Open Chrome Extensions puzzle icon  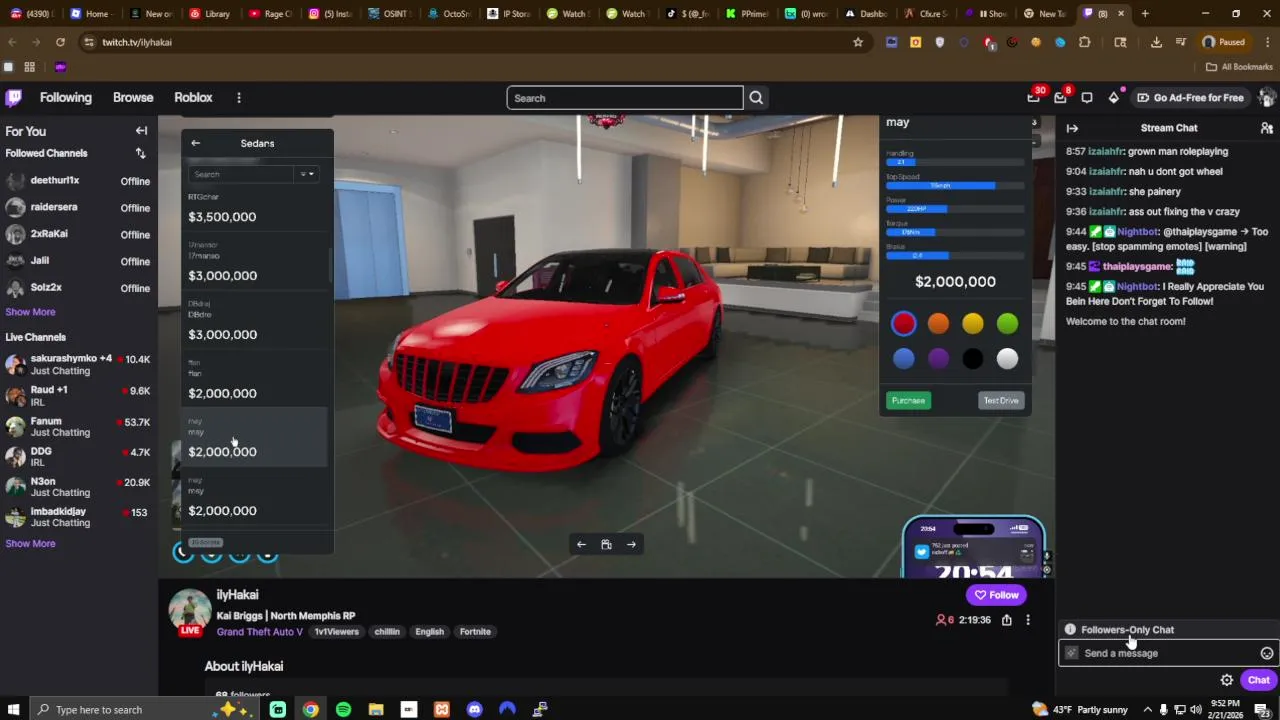pyautogui.click(x=1084, y=42)
